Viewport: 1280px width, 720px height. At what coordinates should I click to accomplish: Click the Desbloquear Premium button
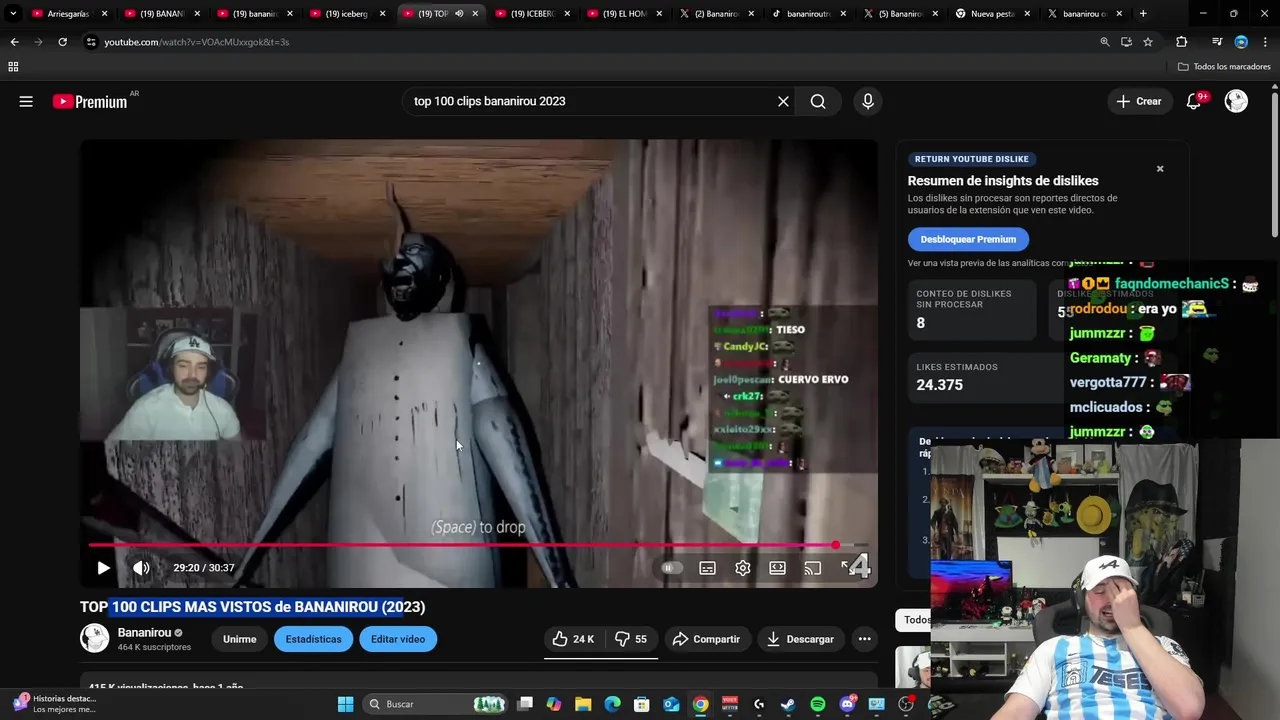click(968, 239)
